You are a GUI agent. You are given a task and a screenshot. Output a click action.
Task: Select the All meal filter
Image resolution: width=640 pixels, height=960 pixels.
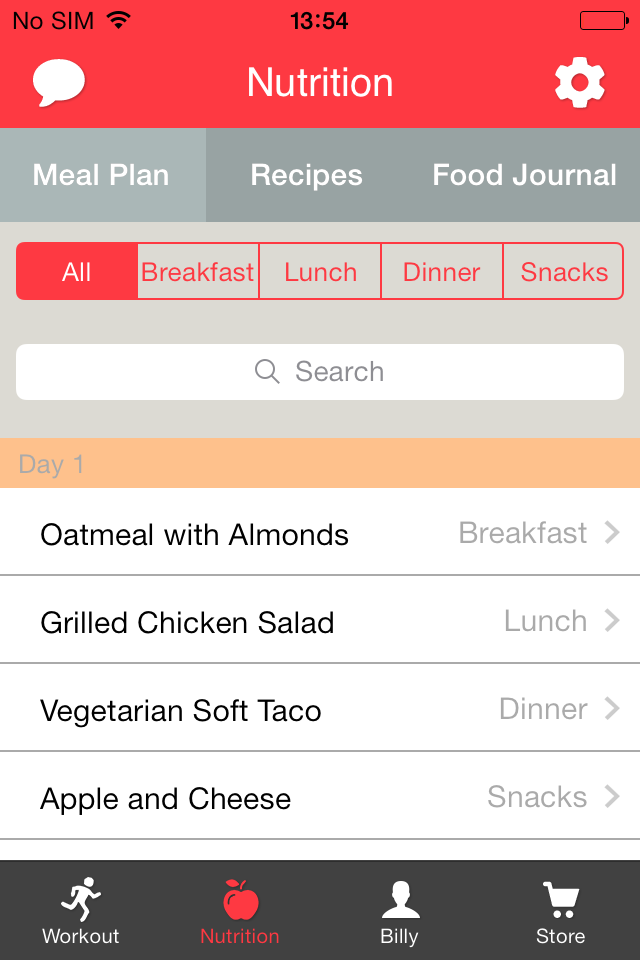pos(77,272)
